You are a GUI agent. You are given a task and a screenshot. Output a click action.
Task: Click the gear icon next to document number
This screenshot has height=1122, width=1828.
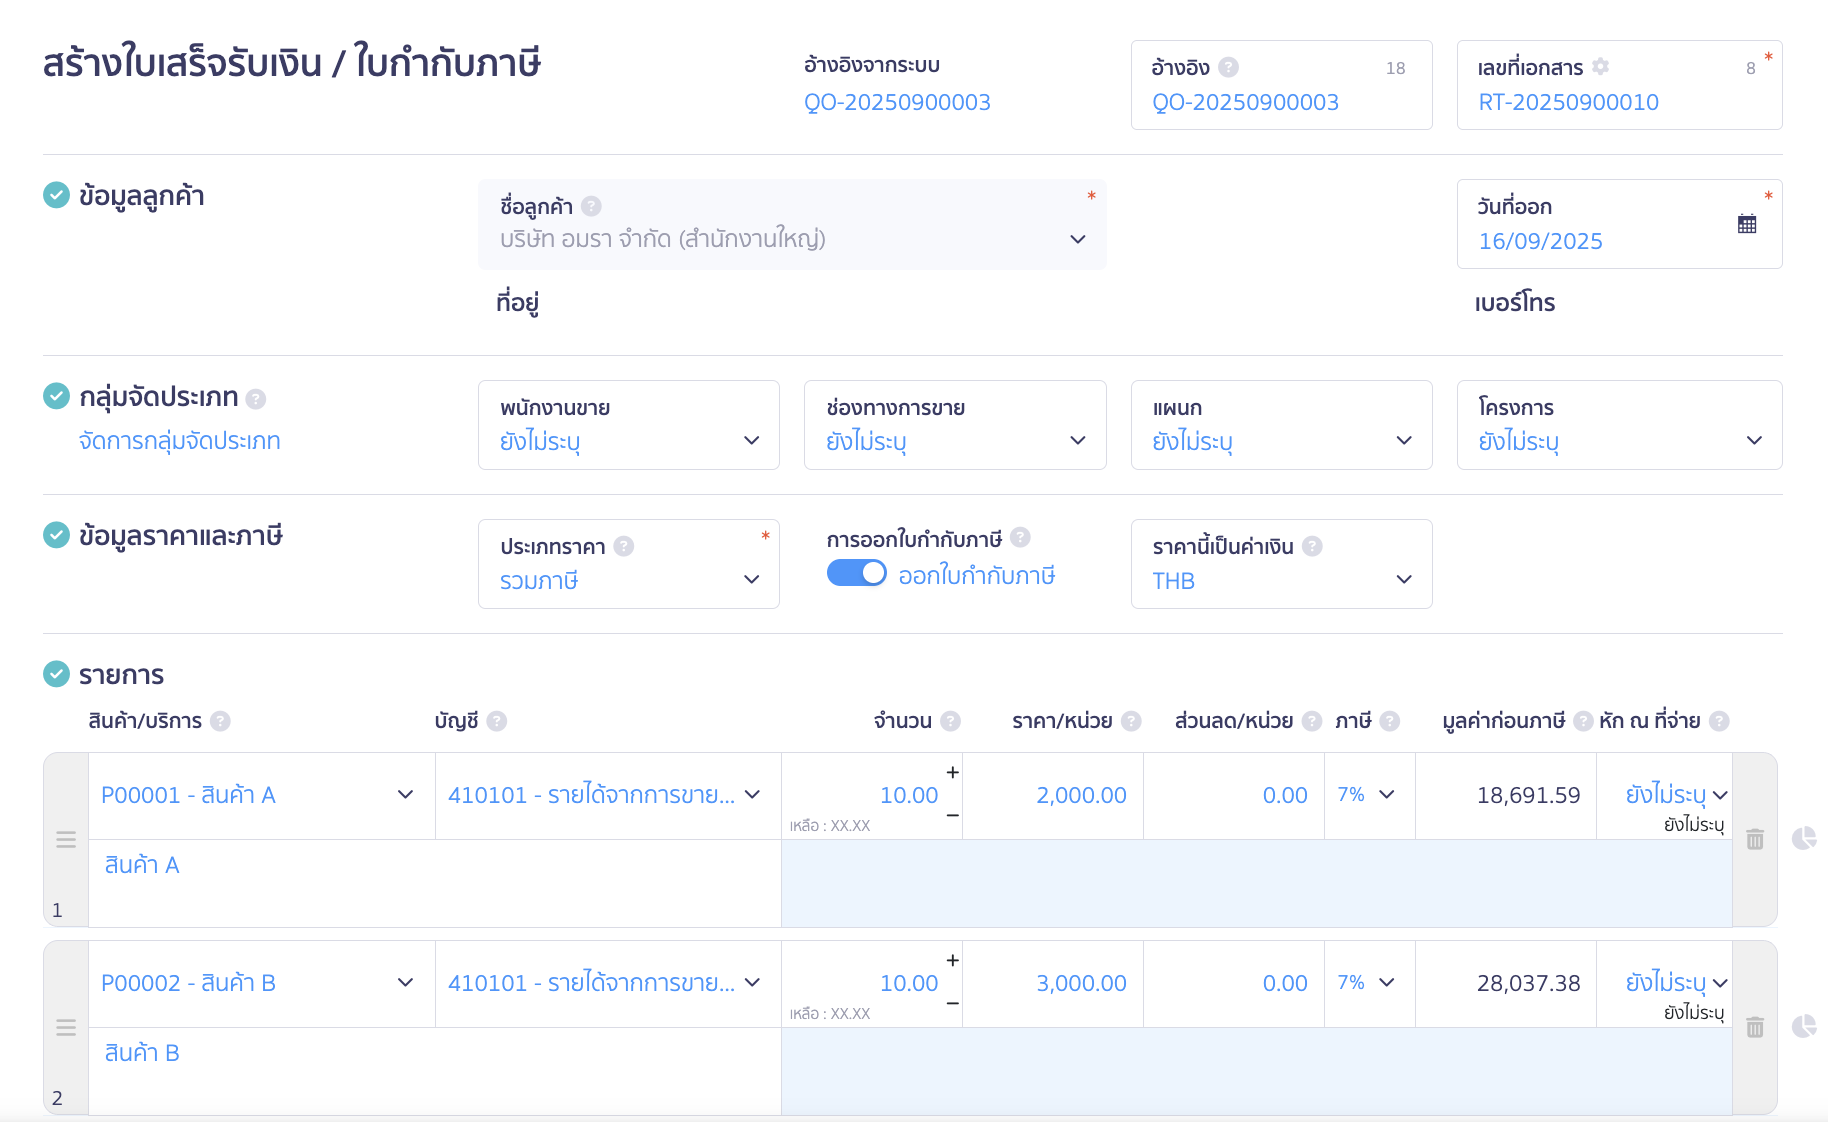point(1600,67)
